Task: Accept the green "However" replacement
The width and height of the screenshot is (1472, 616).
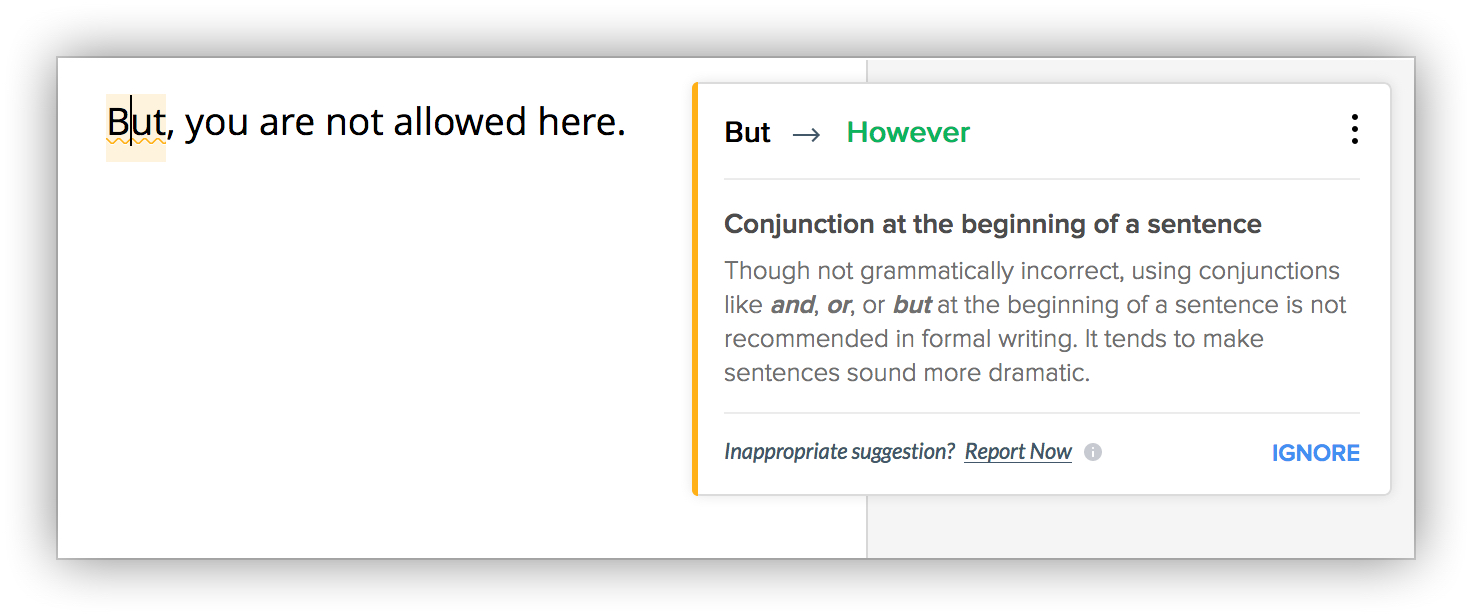Action: [x=908, y=133]
